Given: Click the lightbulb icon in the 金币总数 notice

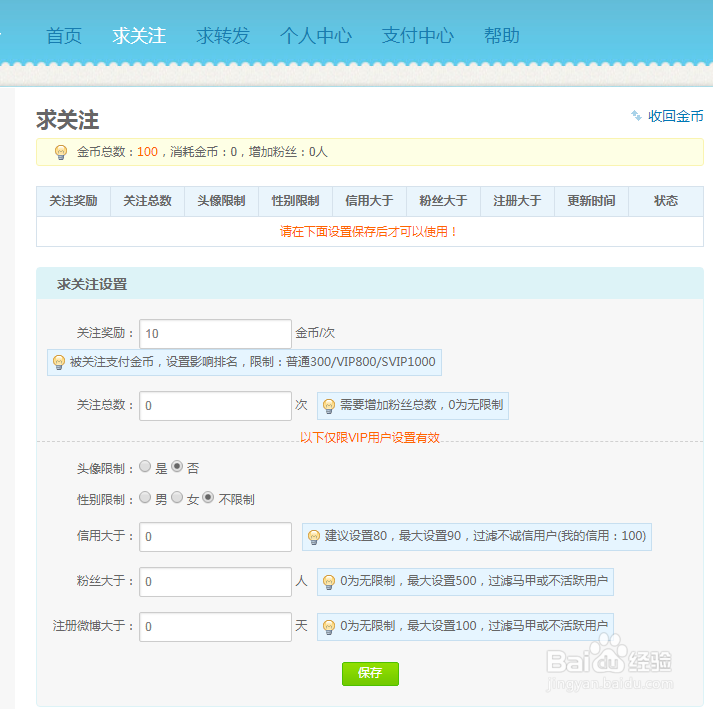Looking at the screenshot, I should pyautogui.click(x=60, y=152).
